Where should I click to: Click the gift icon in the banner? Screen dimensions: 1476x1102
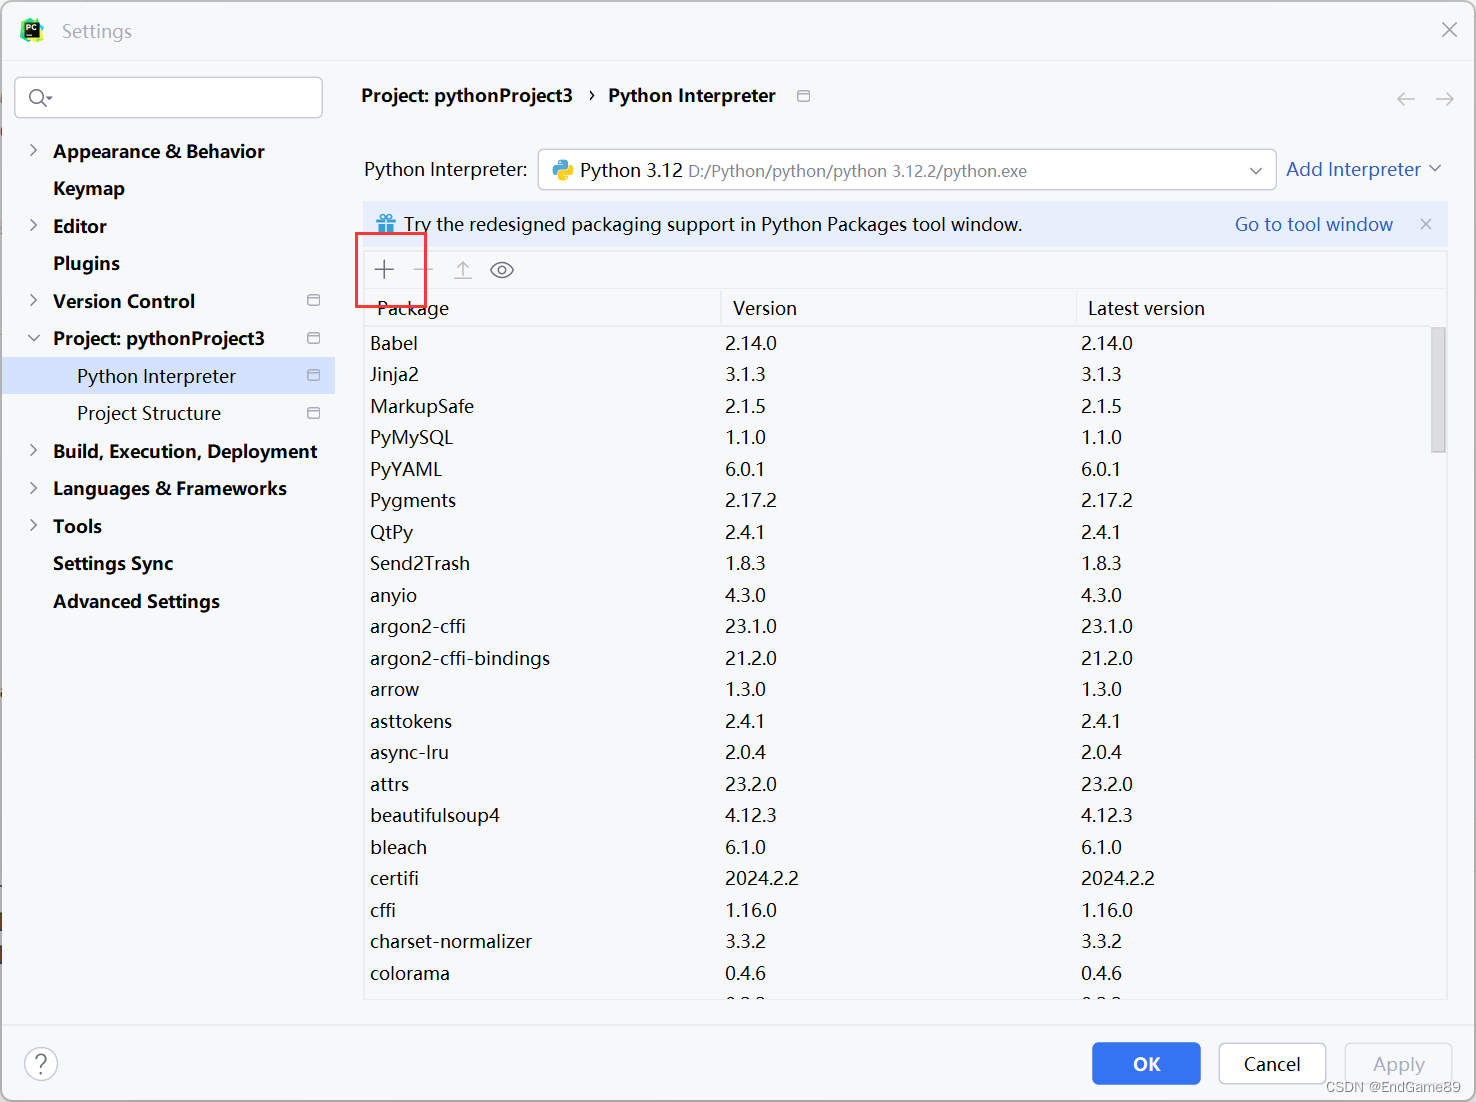(x=386, y=223)
